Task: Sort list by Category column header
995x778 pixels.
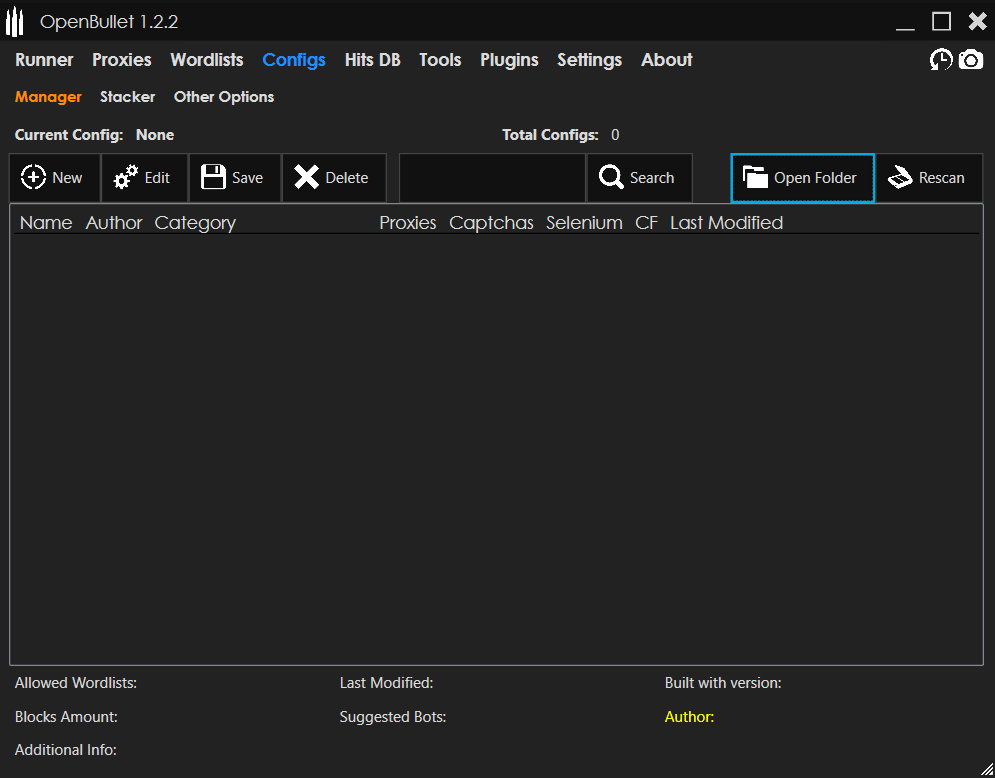Action: point(195,223)
